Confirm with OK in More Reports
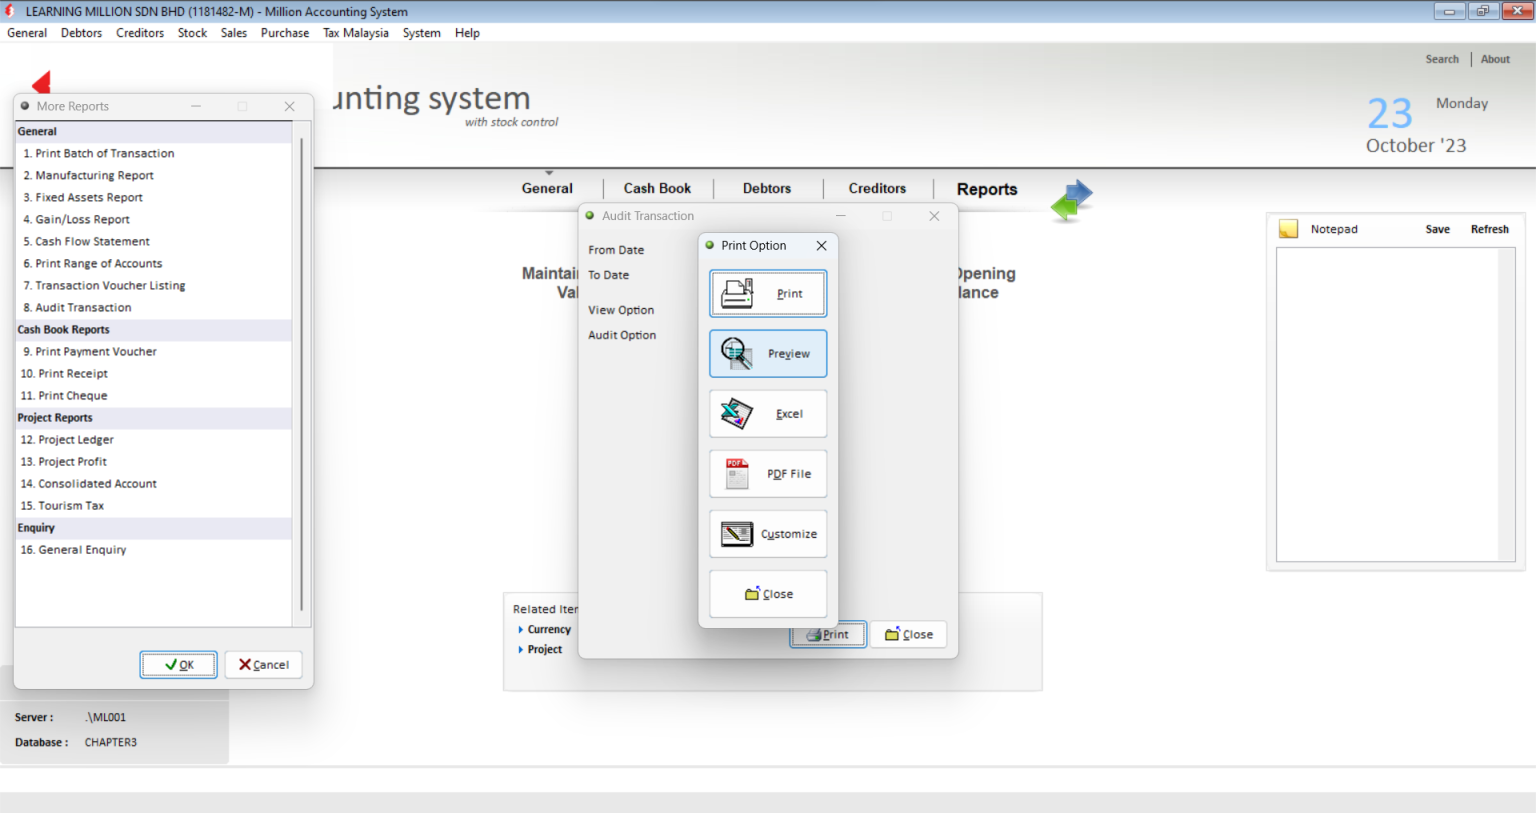 178,665
